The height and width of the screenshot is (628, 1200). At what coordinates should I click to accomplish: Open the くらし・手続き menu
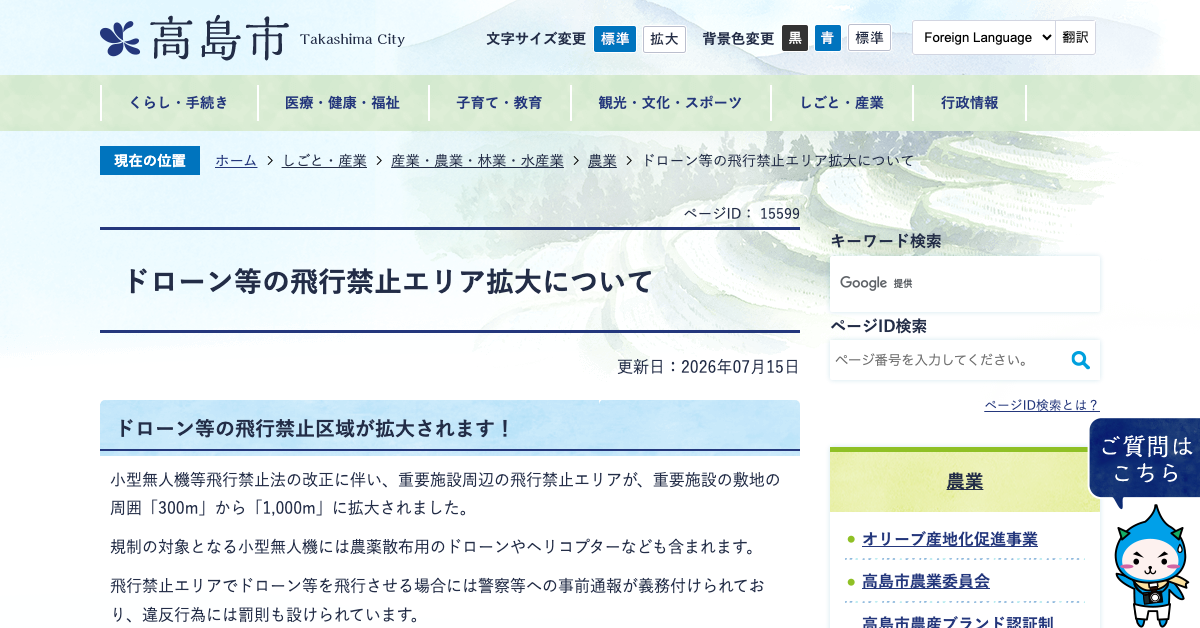click(179, 103)
